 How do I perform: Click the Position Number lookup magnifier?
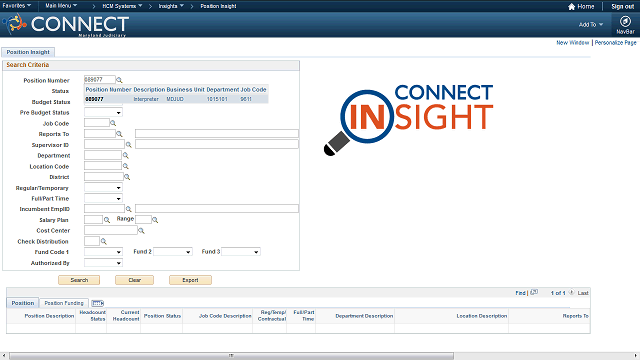(119, 80)
